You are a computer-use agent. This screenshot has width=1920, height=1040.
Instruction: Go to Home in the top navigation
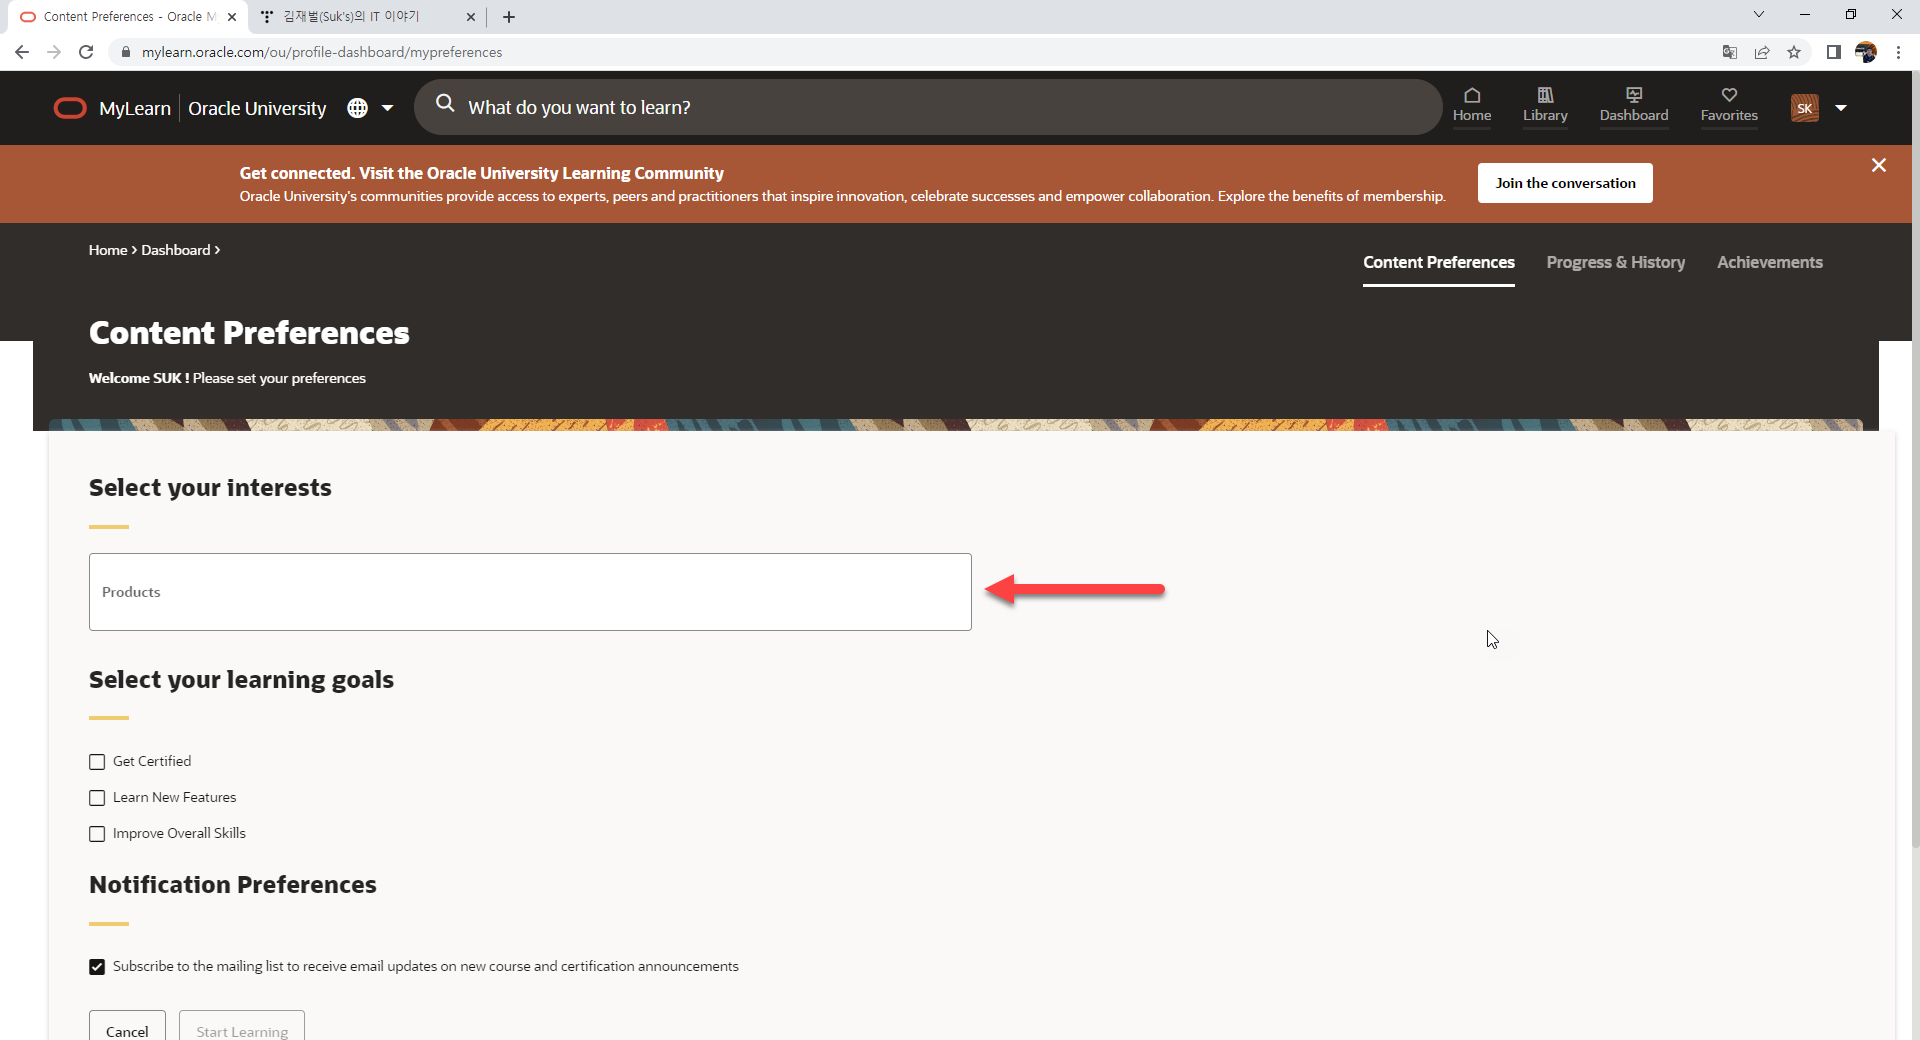1472,105
